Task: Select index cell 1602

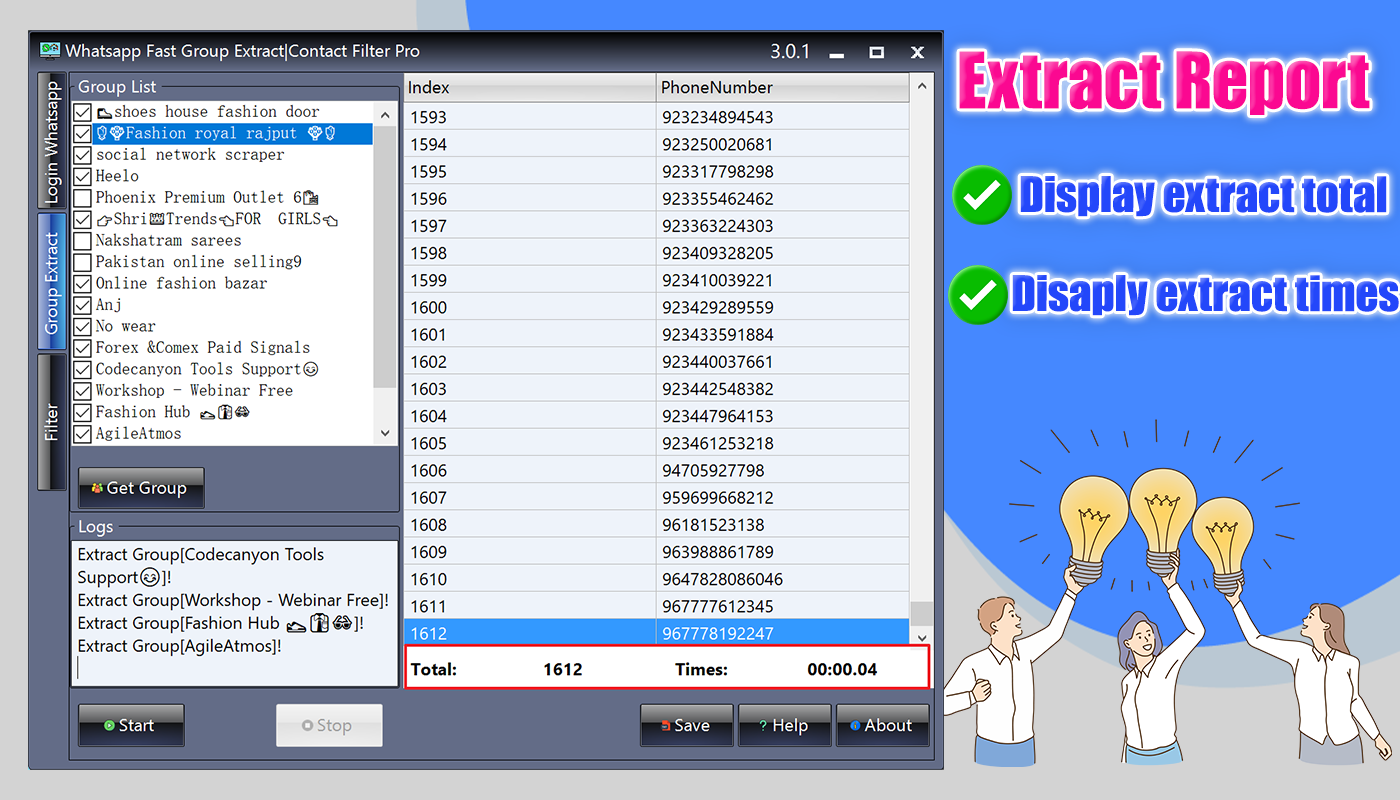Action: click(530, 361)
